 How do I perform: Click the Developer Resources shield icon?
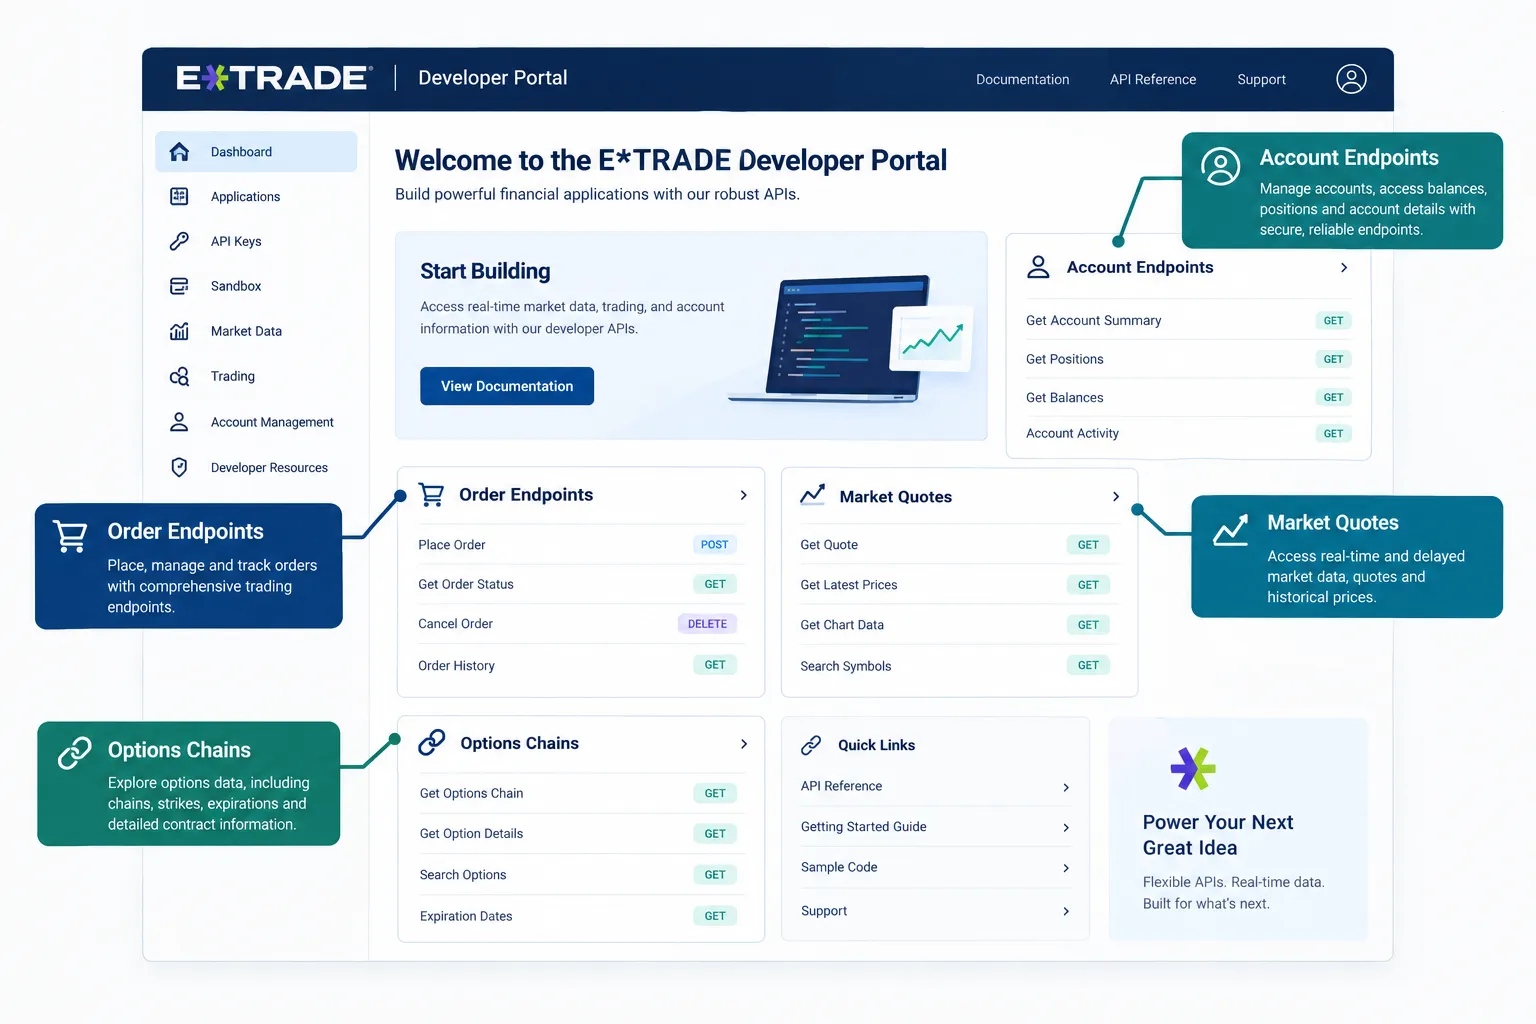(179, 467)
